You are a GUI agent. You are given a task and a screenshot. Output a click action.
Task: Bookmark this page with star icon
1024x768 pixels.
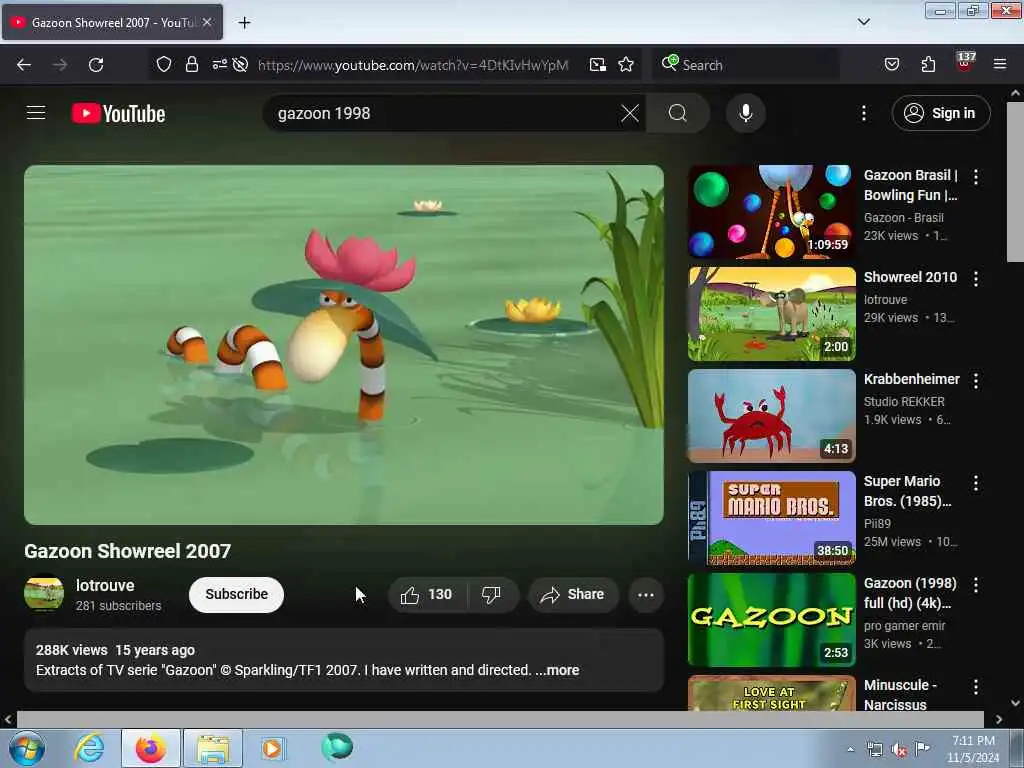626,65
